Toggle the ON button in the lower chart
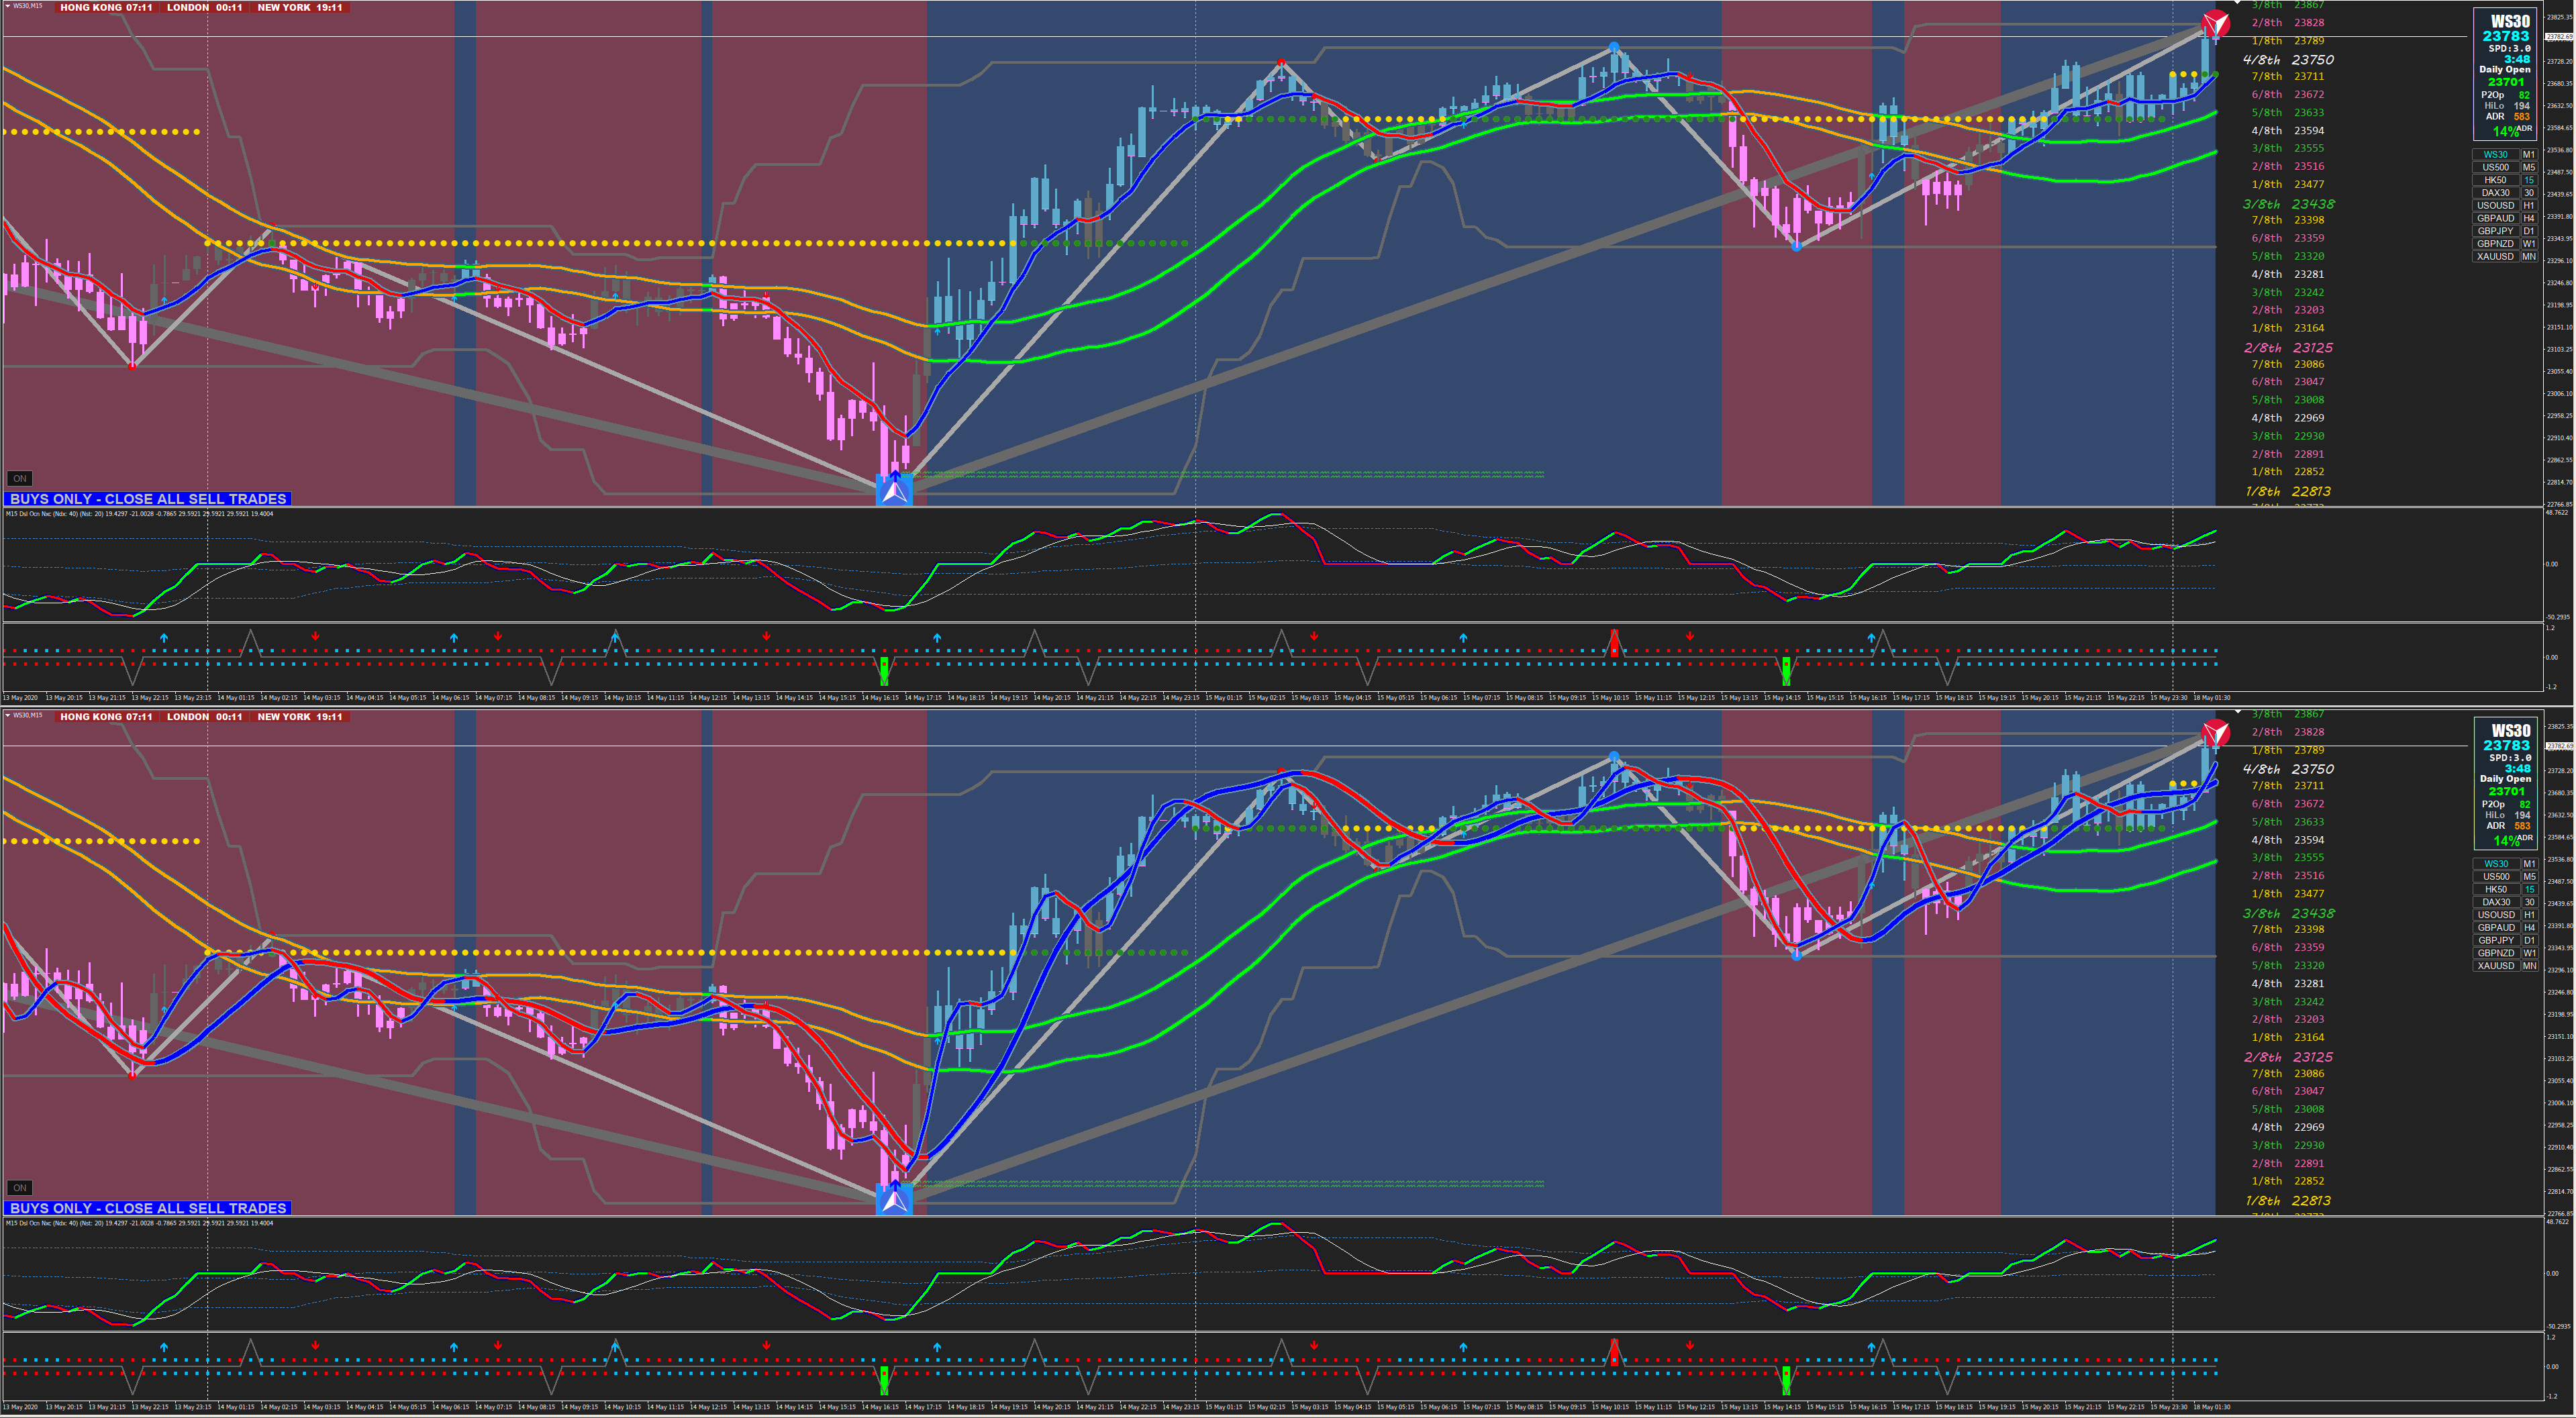The height and width of the screenshot is (1418, 2576). pos(19,1188)
